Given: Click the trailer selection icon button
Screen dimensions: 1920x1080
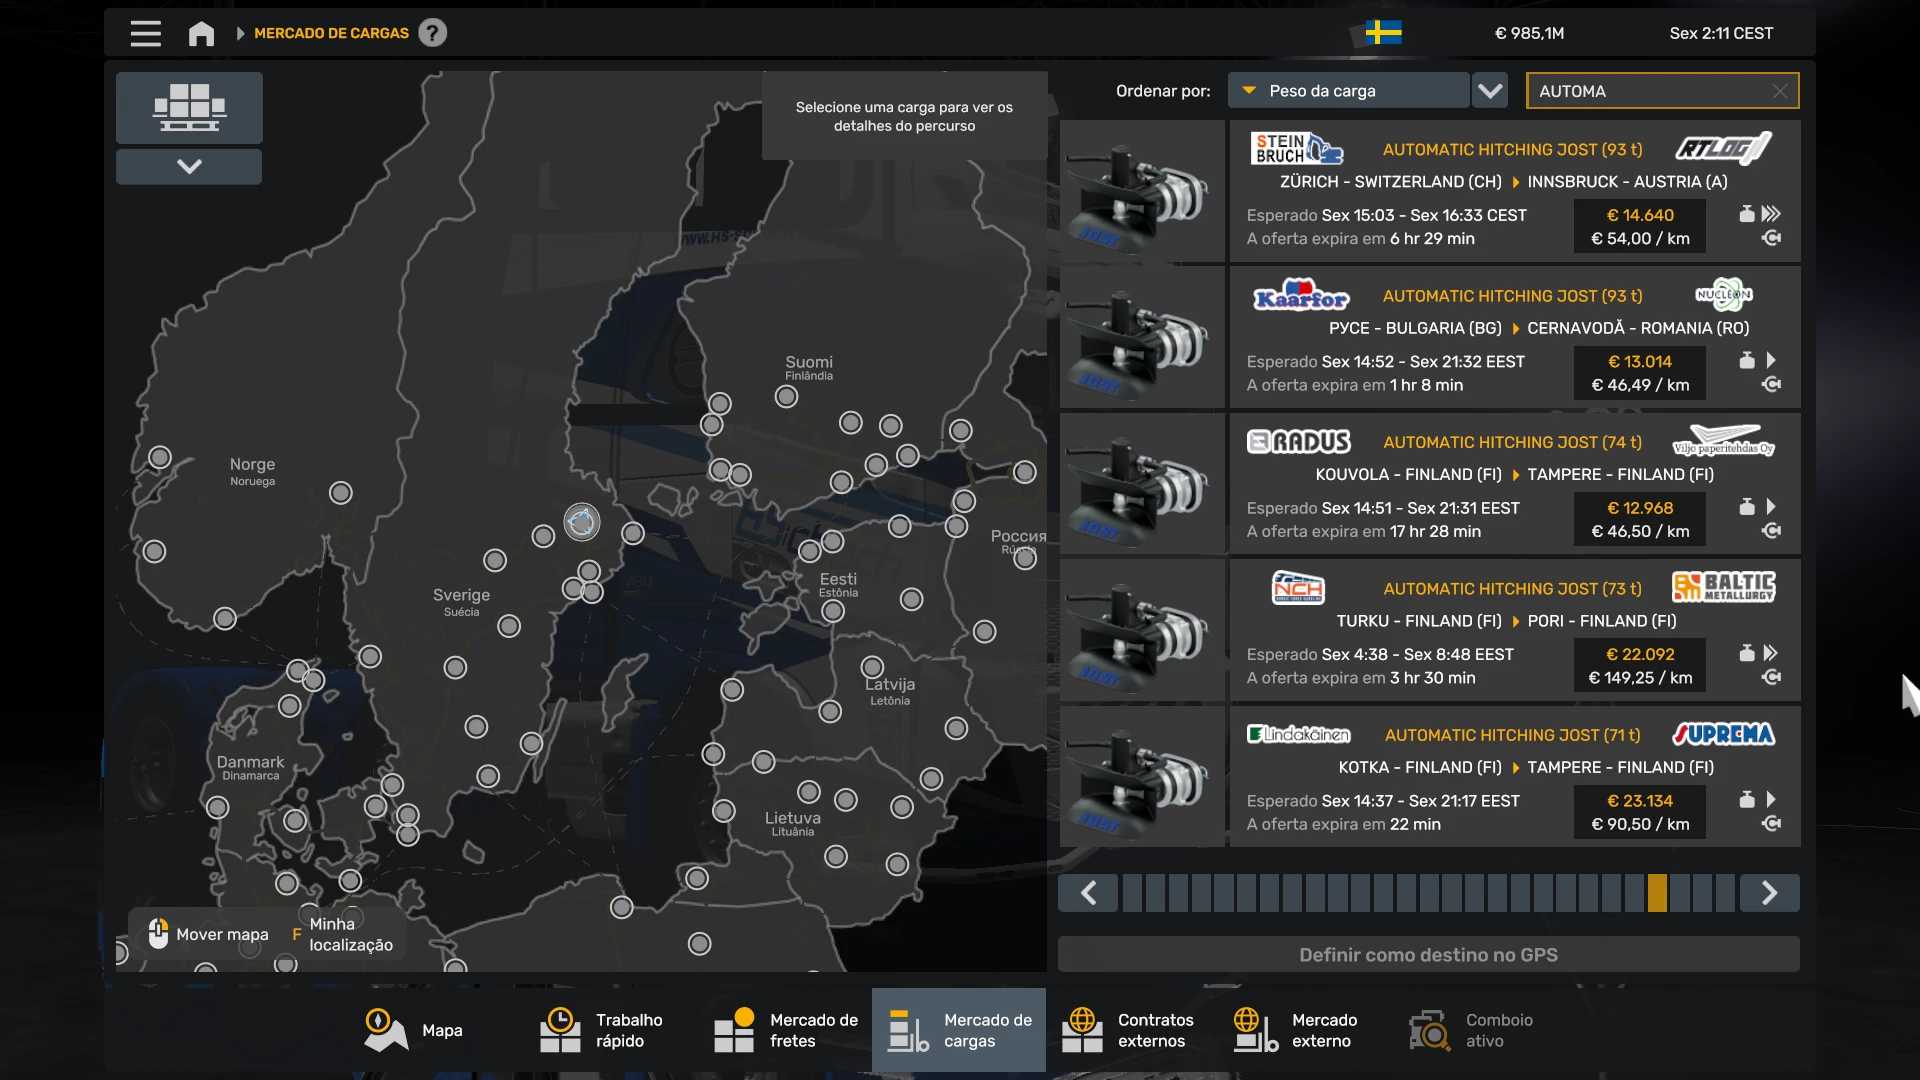Looking at the screenshot, I should click(x=189, y=107).
